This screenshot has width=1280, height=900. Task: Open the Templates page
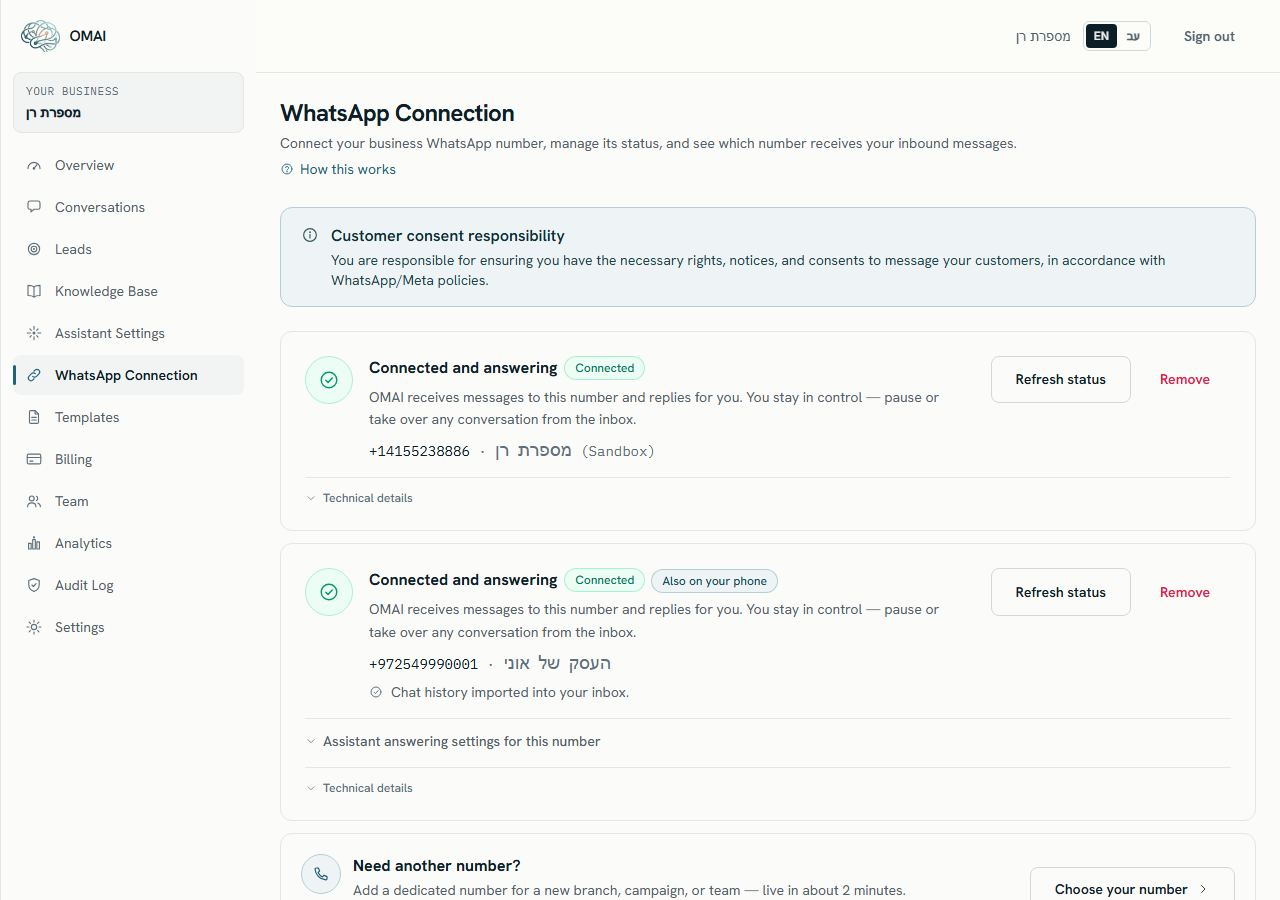128,418
